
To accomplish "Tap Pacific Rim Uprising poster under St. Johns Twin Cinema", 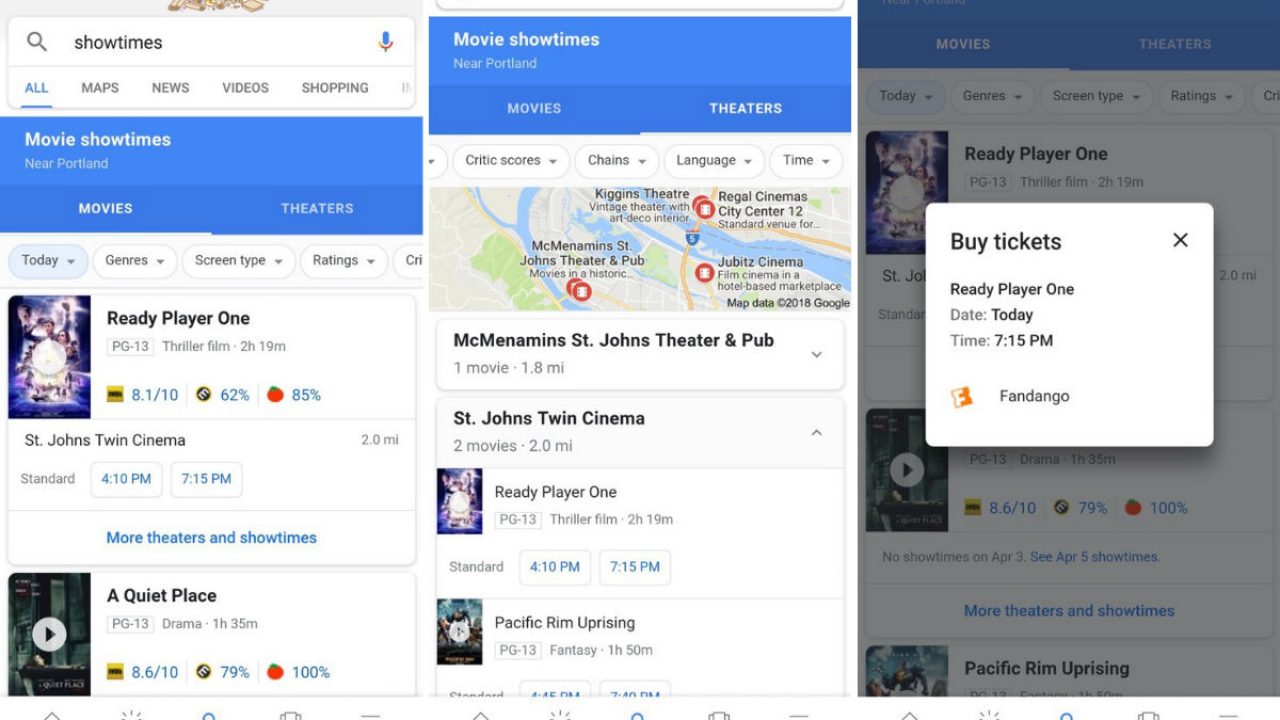I will [459, 632].
